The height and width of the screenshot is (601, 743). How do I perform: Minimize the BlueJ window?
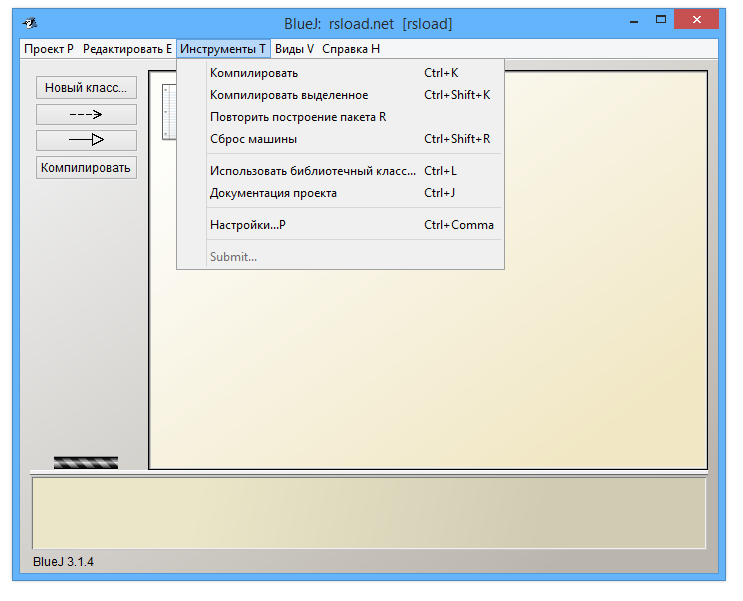coord(634,21)
